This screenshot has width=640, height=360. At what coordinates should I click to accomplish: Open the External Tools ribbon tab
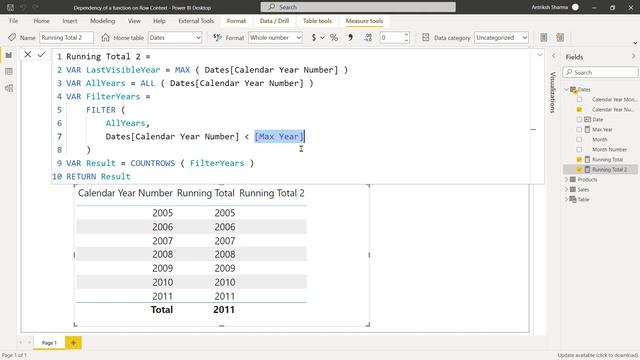[196, 21]
